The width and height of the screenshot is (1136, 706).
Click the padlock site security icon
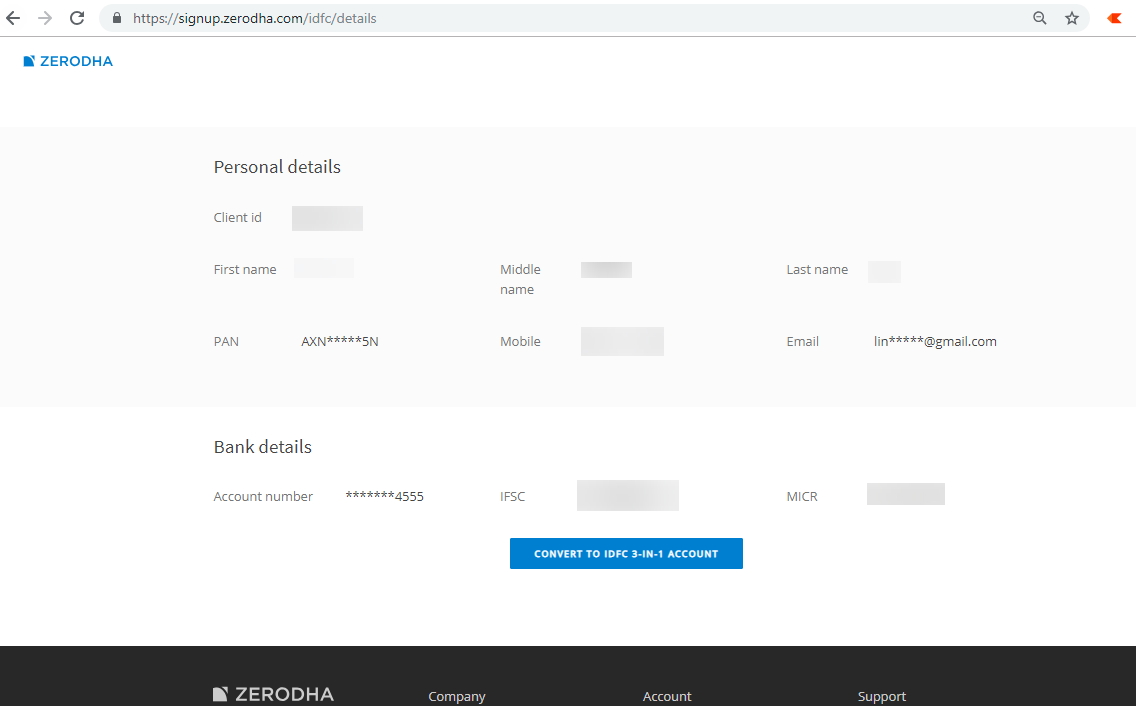pyautogui.click(x=117, y=18)
